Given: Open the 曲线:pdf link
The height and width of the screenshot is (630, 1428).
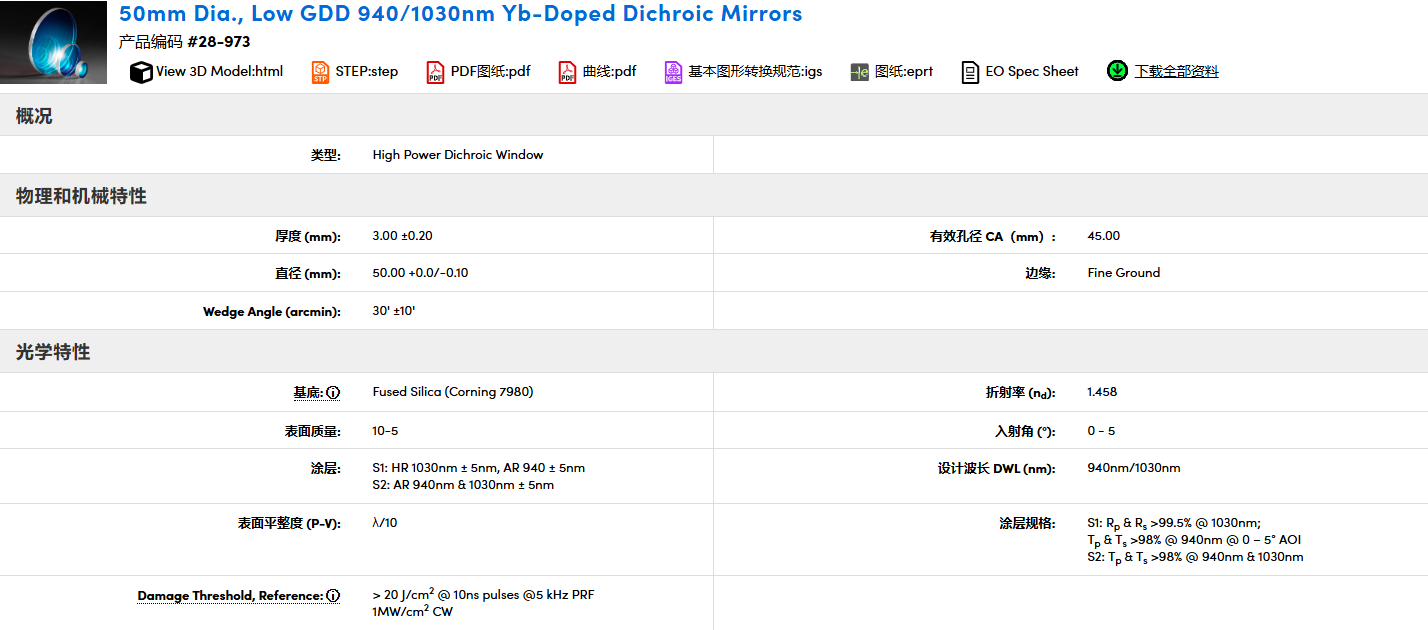Looking at the screenshot, I should [x=610, y=71].
